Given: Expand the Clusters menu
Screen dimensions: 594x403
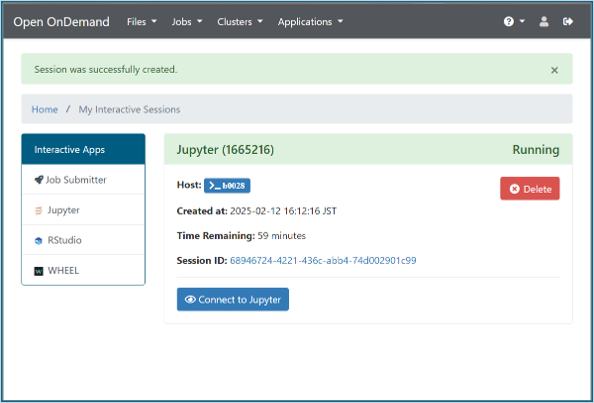Looking at the screenshot, I should pos(240,22).
